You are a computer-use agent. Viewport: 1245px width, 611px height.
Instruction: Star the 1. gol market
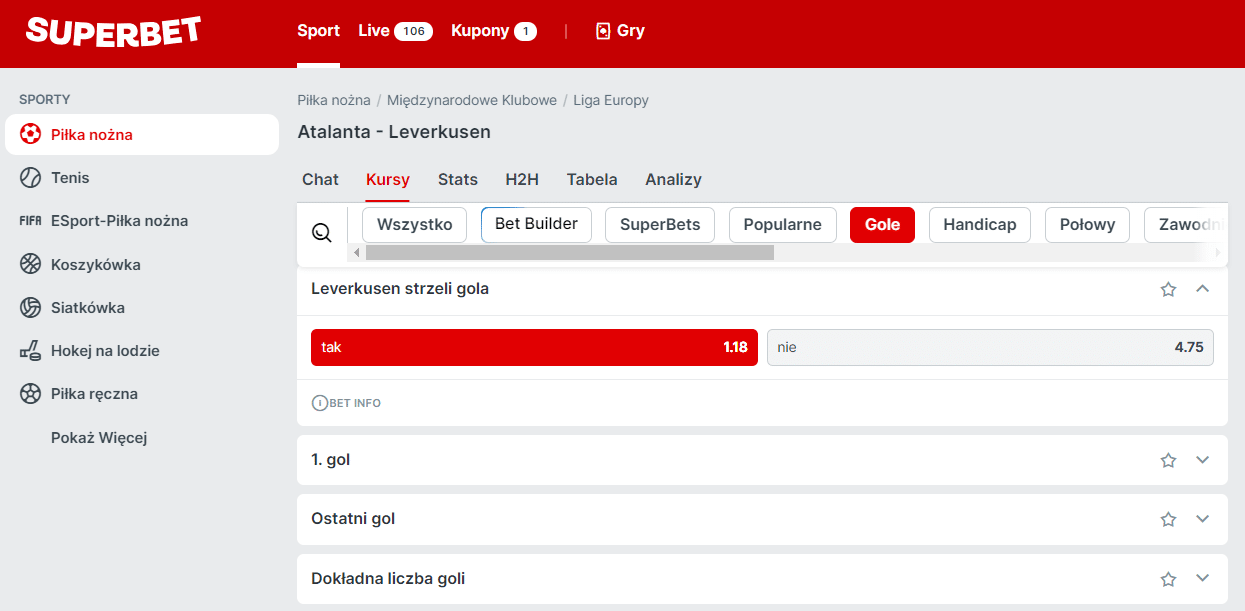click(x=1168, y=460)
